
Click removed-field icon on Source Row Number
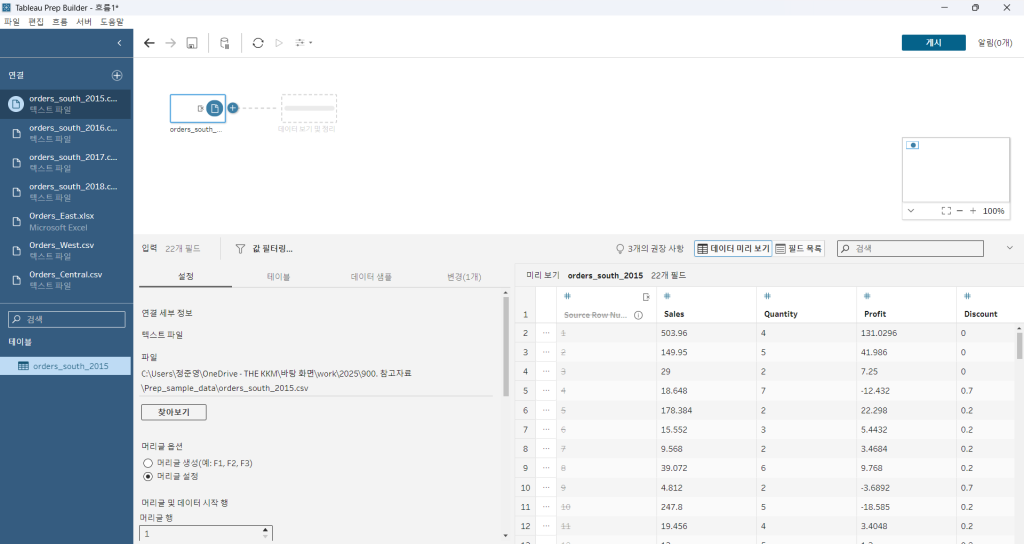click(x=646, y=297)
